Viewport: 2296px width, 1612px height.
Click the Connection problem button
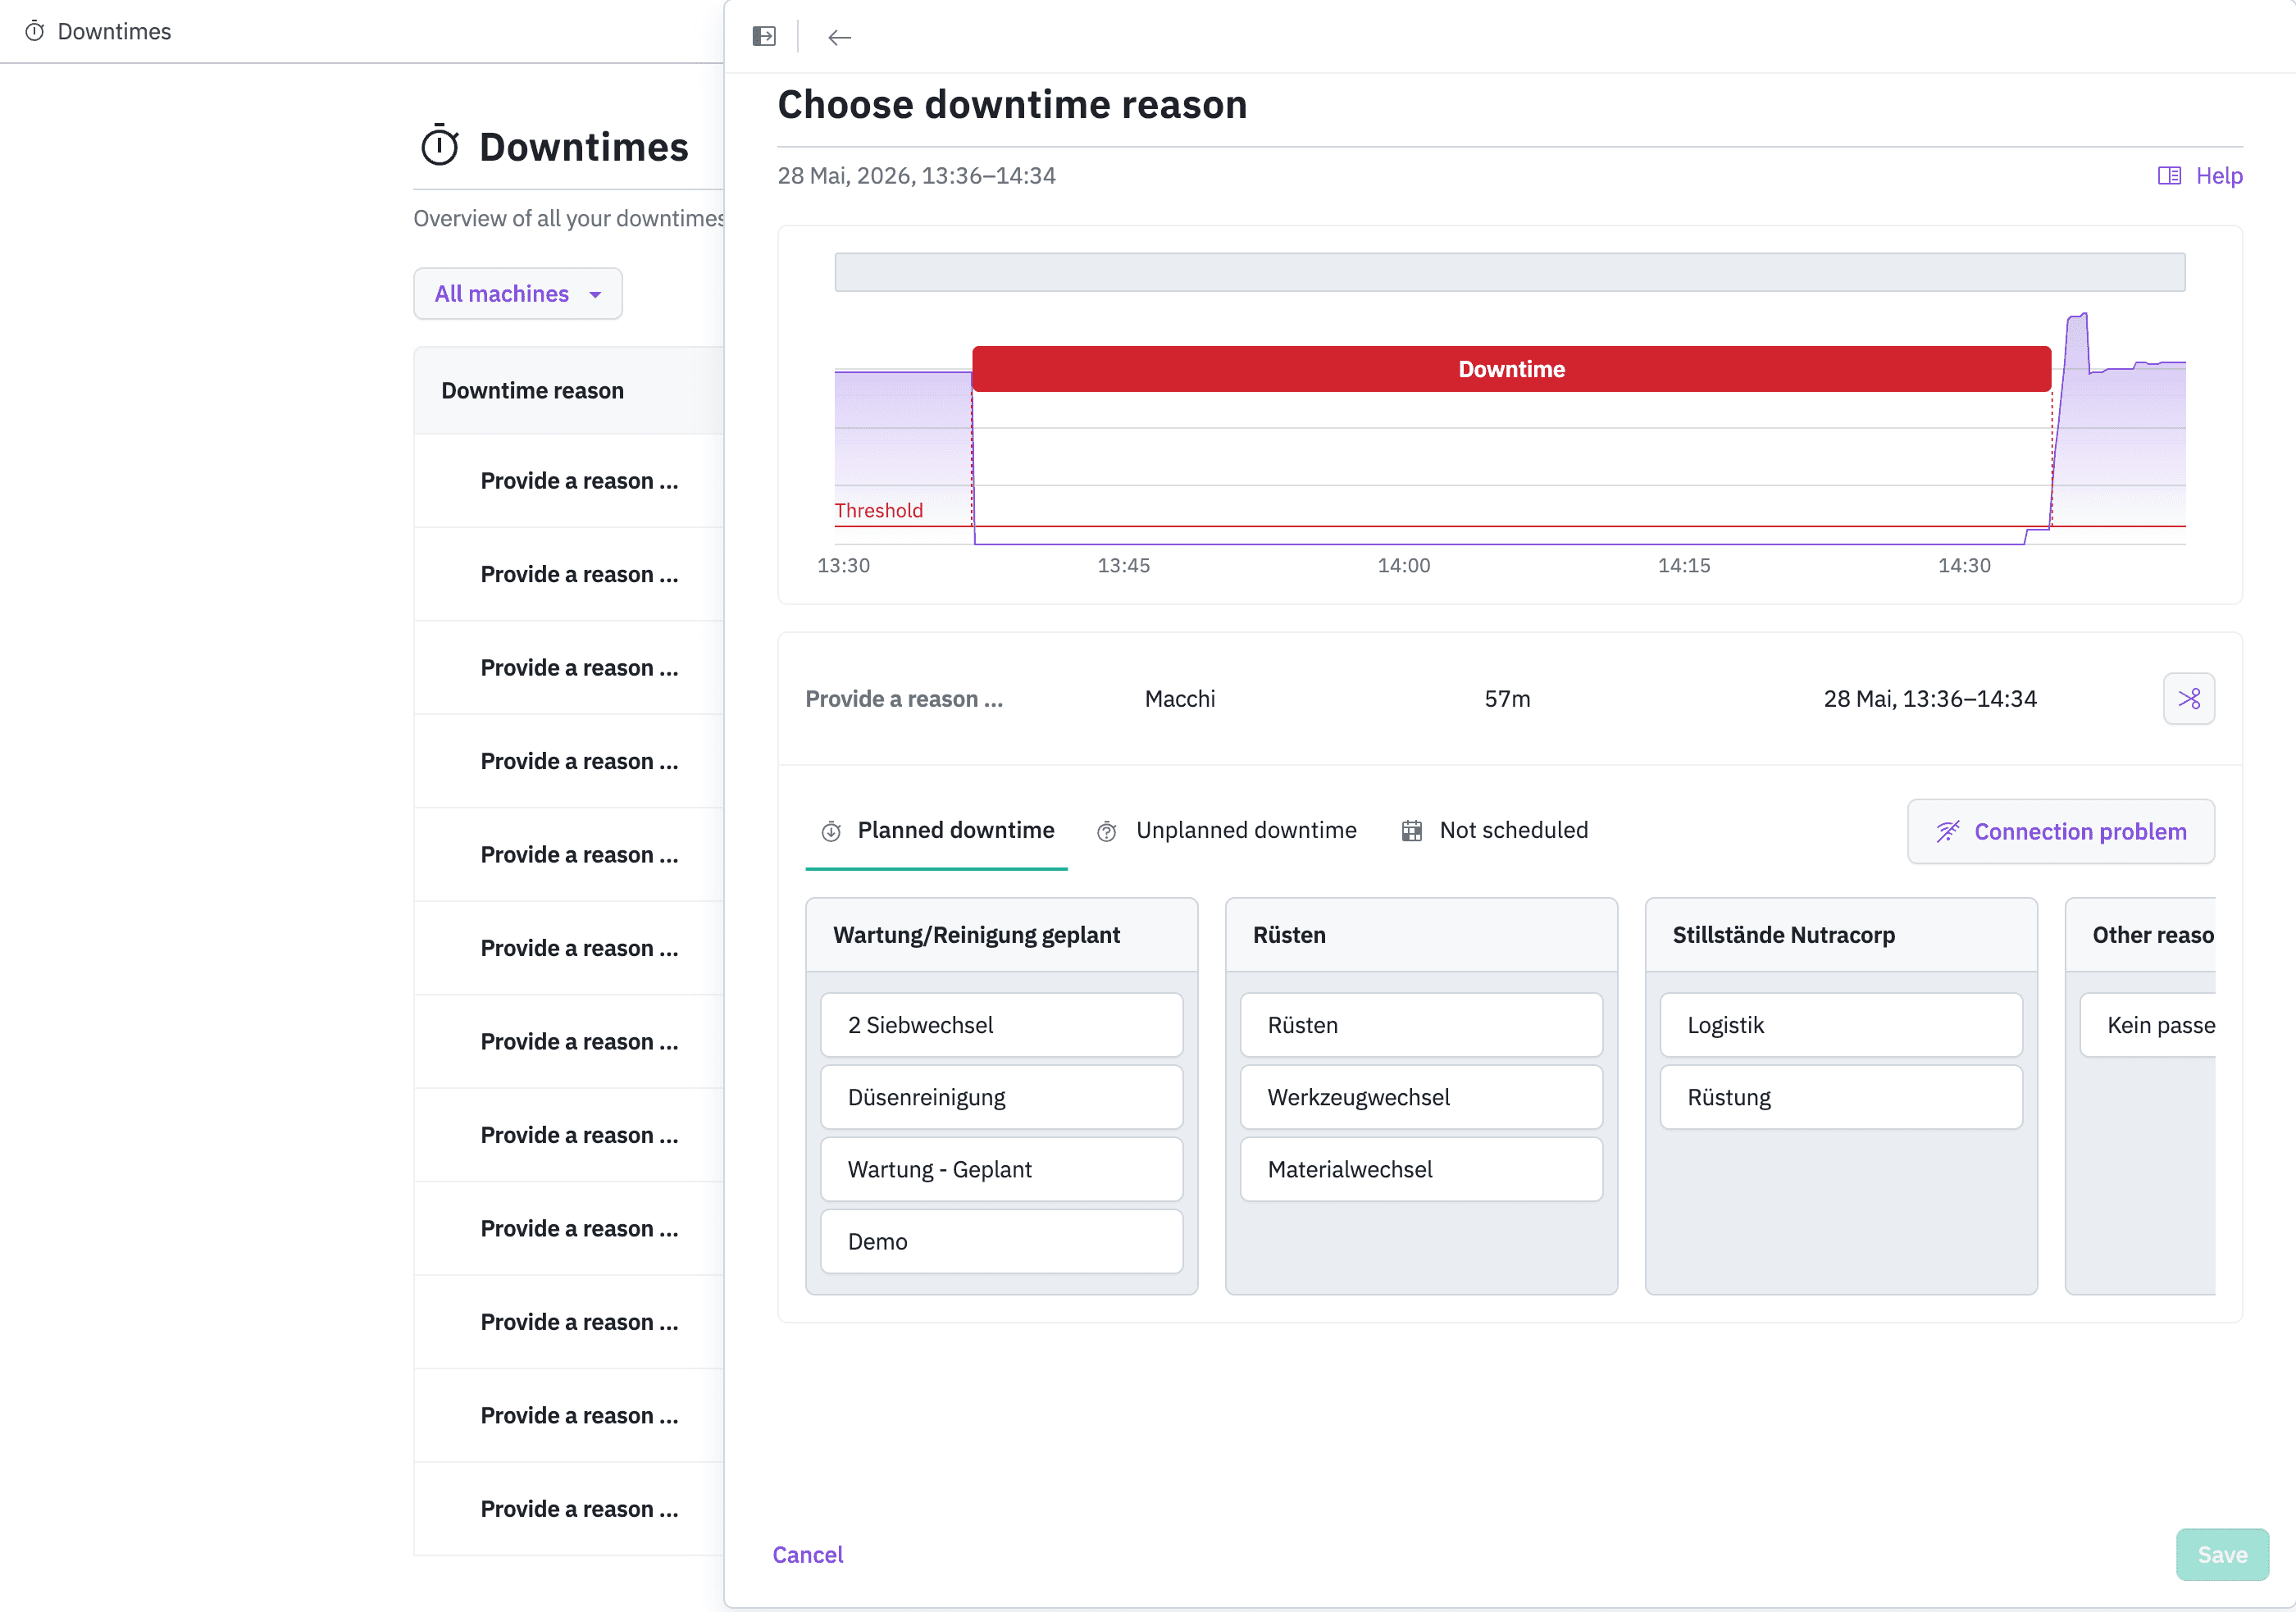tap(2060, 832)
